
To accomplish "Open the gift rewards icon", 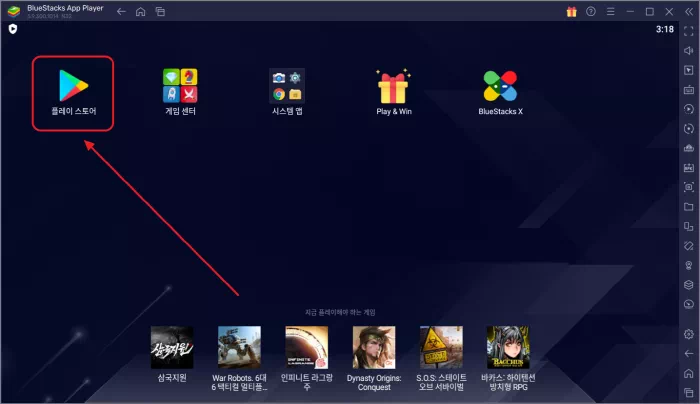I will (x=571, y=12).
